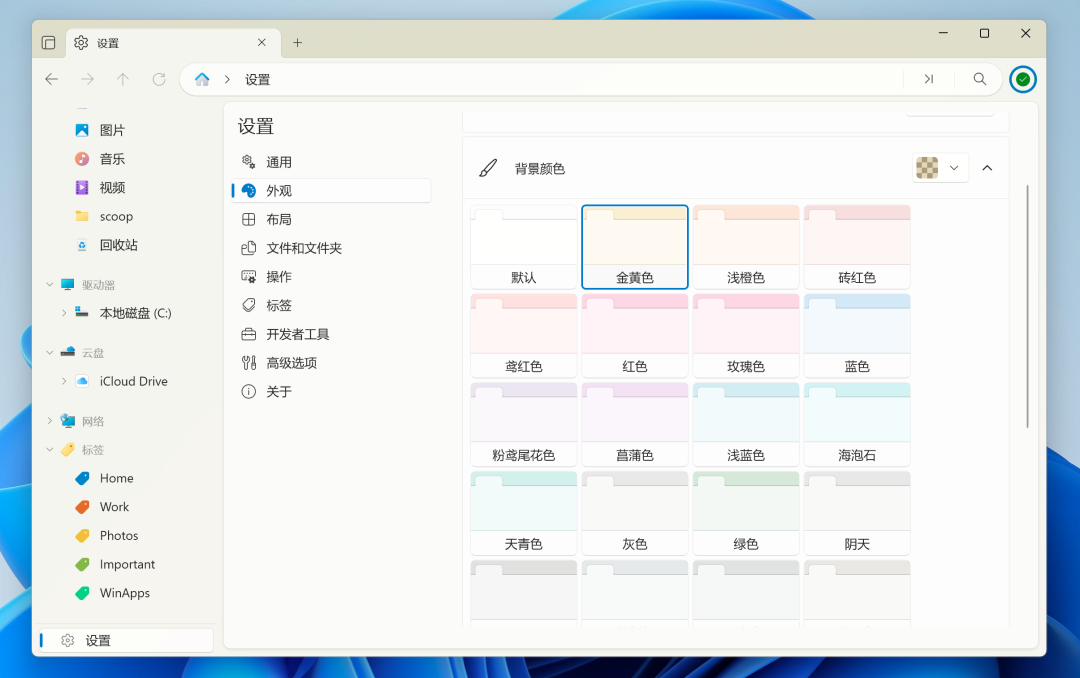Open 开发者工具 settings page
The width and height of the screenshot is (1080, 678).
[331, 334]
